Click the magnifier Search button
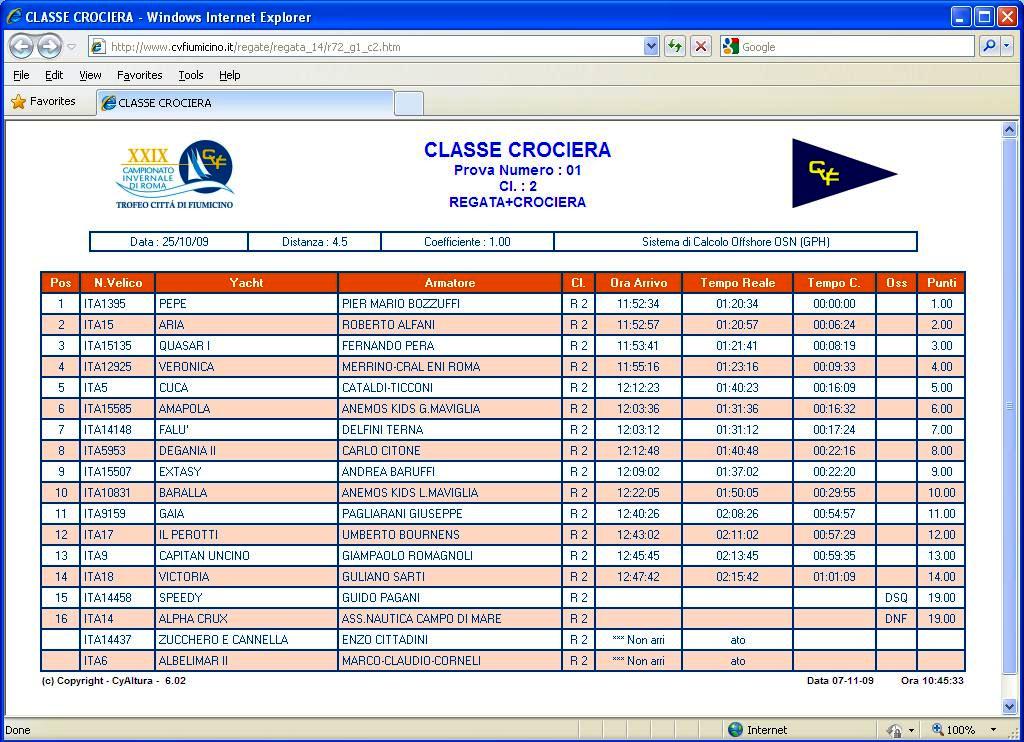The height and width of the screenshot is (742, 1024). (987, 46)
